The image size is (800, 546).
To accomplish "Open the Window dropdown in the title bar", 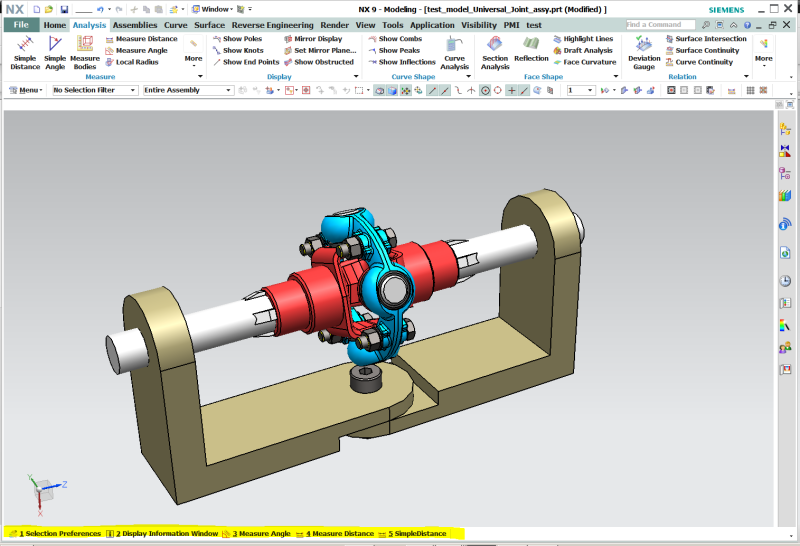I will [x=212, y=9].
